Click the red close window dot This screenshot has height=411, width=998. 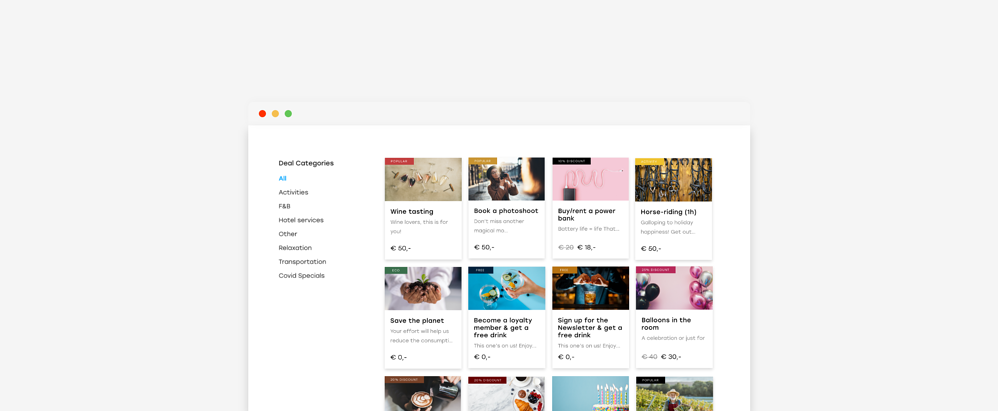pyautogui.click(x=262, y=114)
